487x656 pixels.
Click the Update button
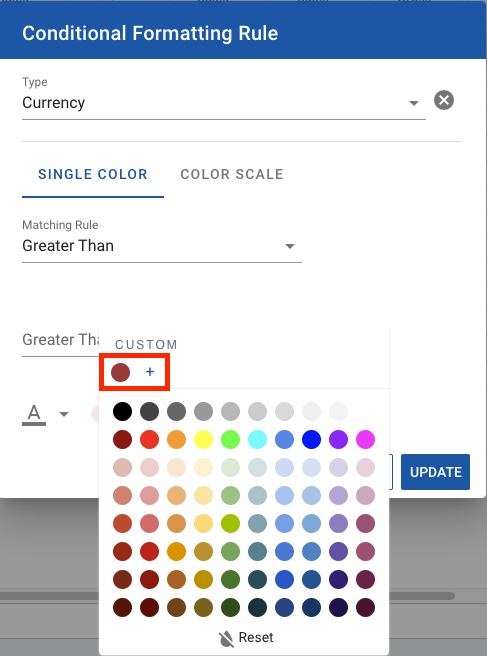coord(435,472)
